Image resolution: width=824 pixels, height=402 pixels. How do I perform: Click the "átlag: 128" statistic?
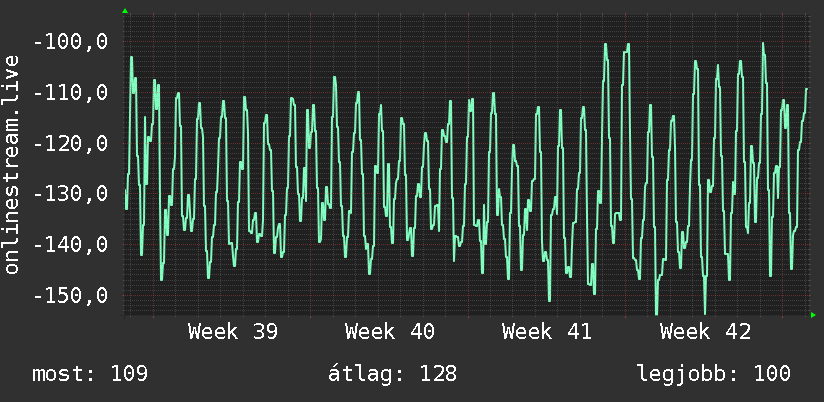tap(392, 374)
